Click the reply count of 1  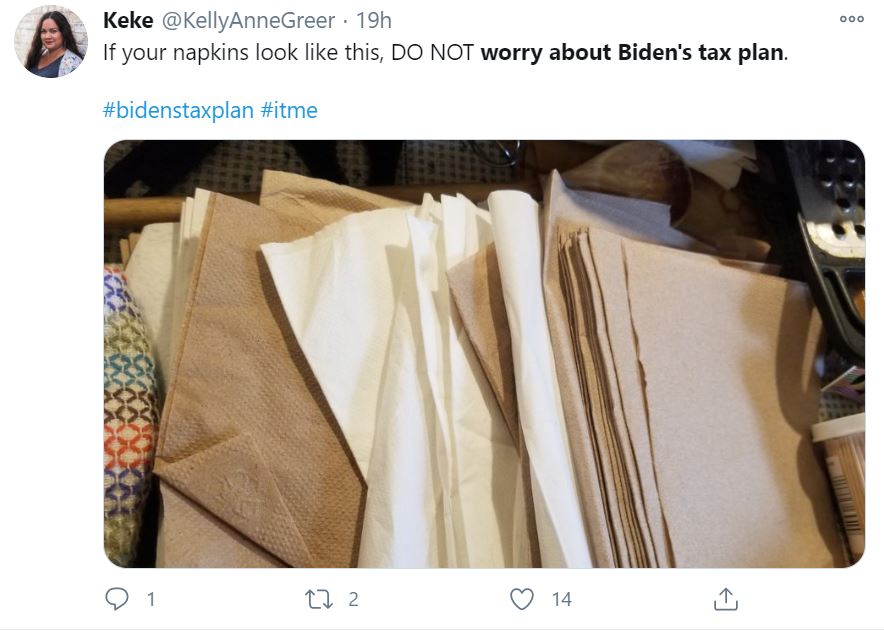tap(151, 599)
